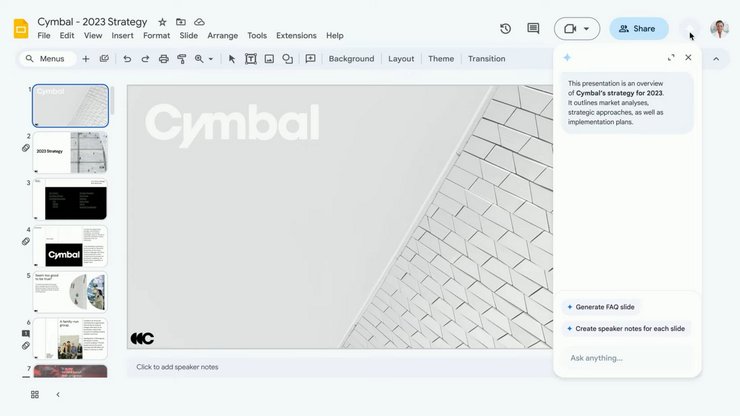The image size is (740, 416).
Task: Click the link icon beside slide 2
Action: point(26,148)
